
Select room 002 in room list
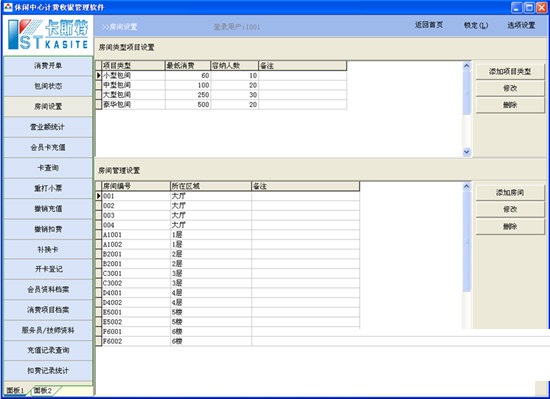(x=228, y=206)
